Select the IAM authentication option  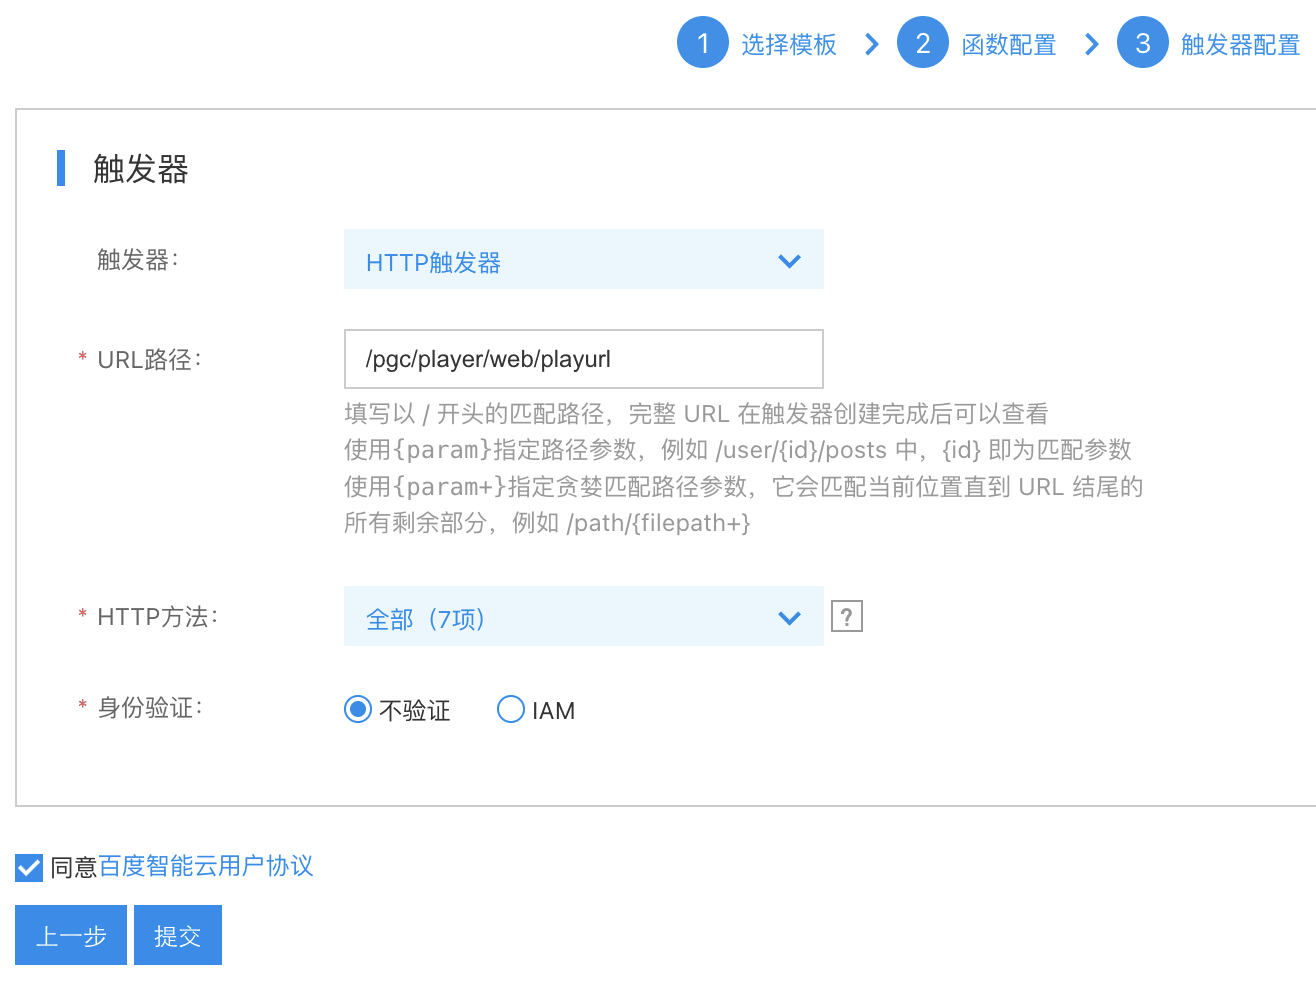[511, 709]
